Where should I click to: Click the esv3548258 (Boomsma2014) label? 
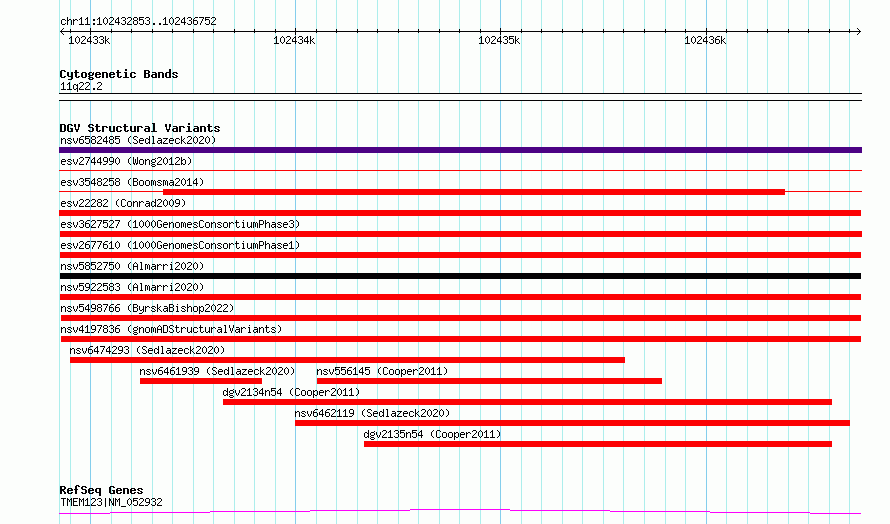click(x=132, y=182)
